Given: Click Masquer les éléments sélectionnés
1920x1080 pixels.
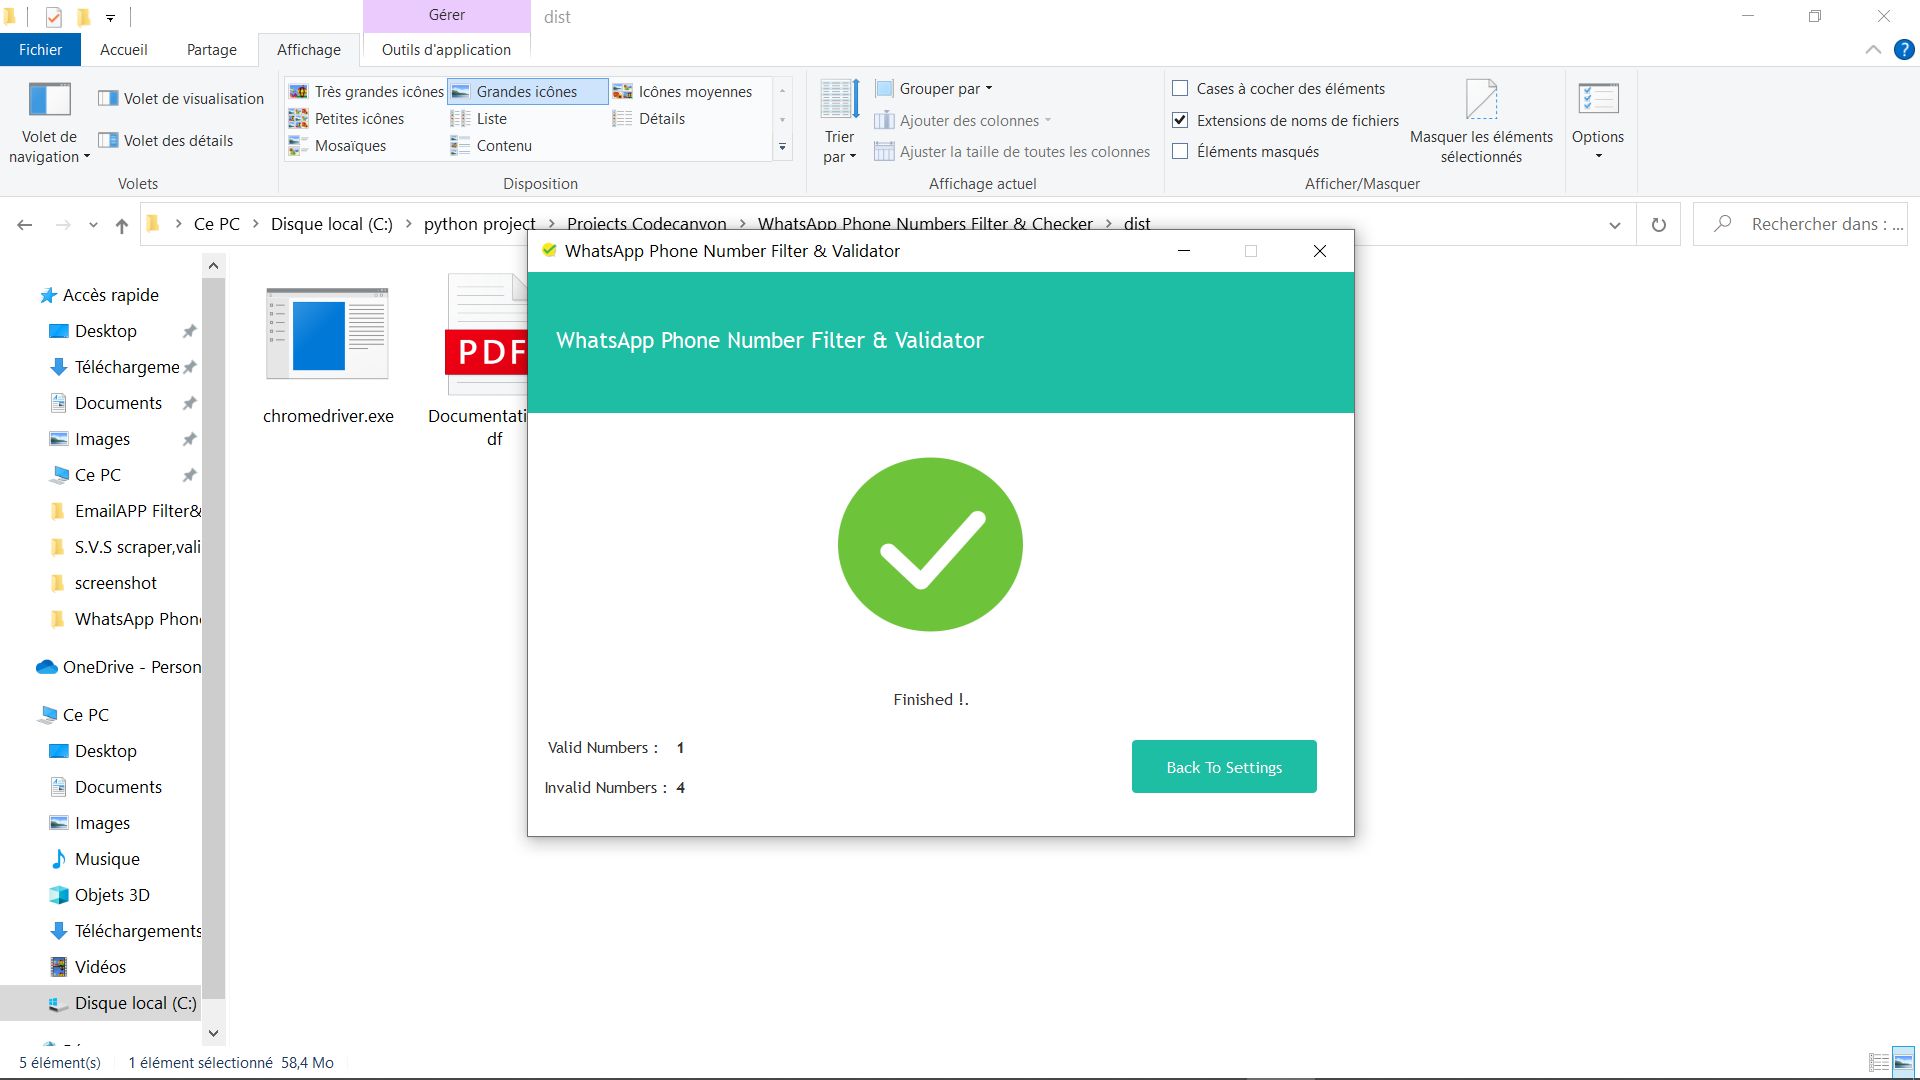Looking at the screenshot, I should (x=1481, y=122).
